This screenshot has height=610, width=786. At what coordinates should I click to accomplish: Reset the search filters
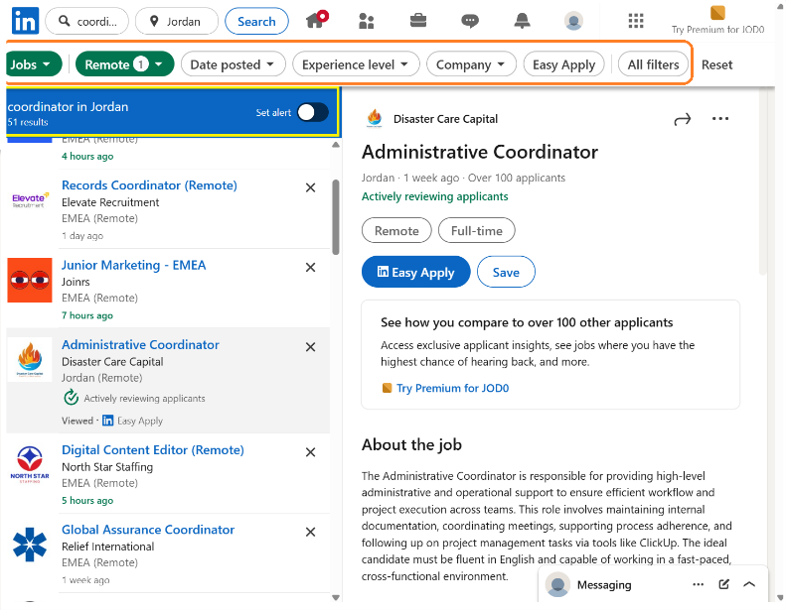point(717,65)
